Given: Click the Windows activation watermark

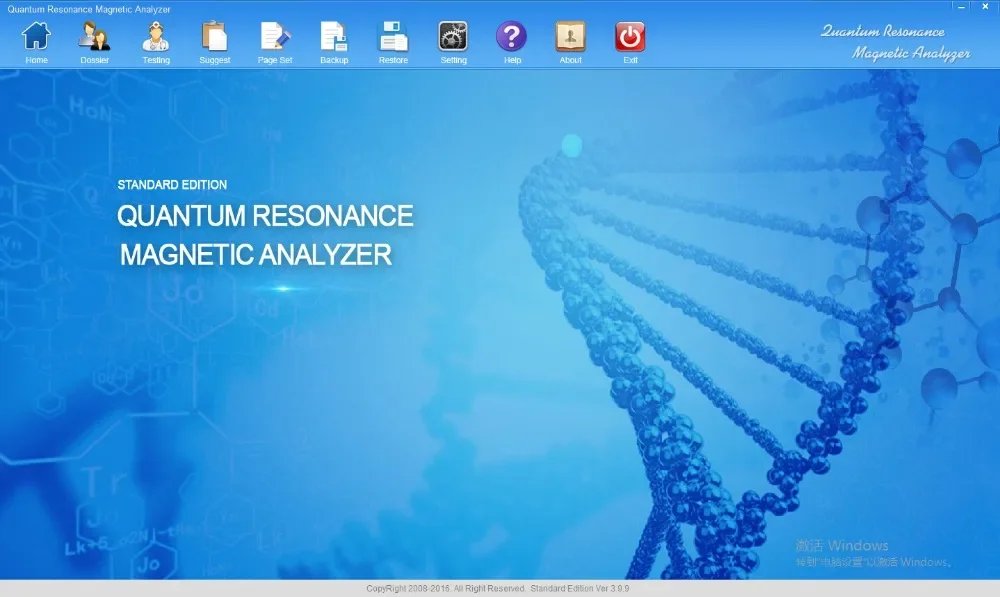Looking at the screenshot, I should point(873,553).
